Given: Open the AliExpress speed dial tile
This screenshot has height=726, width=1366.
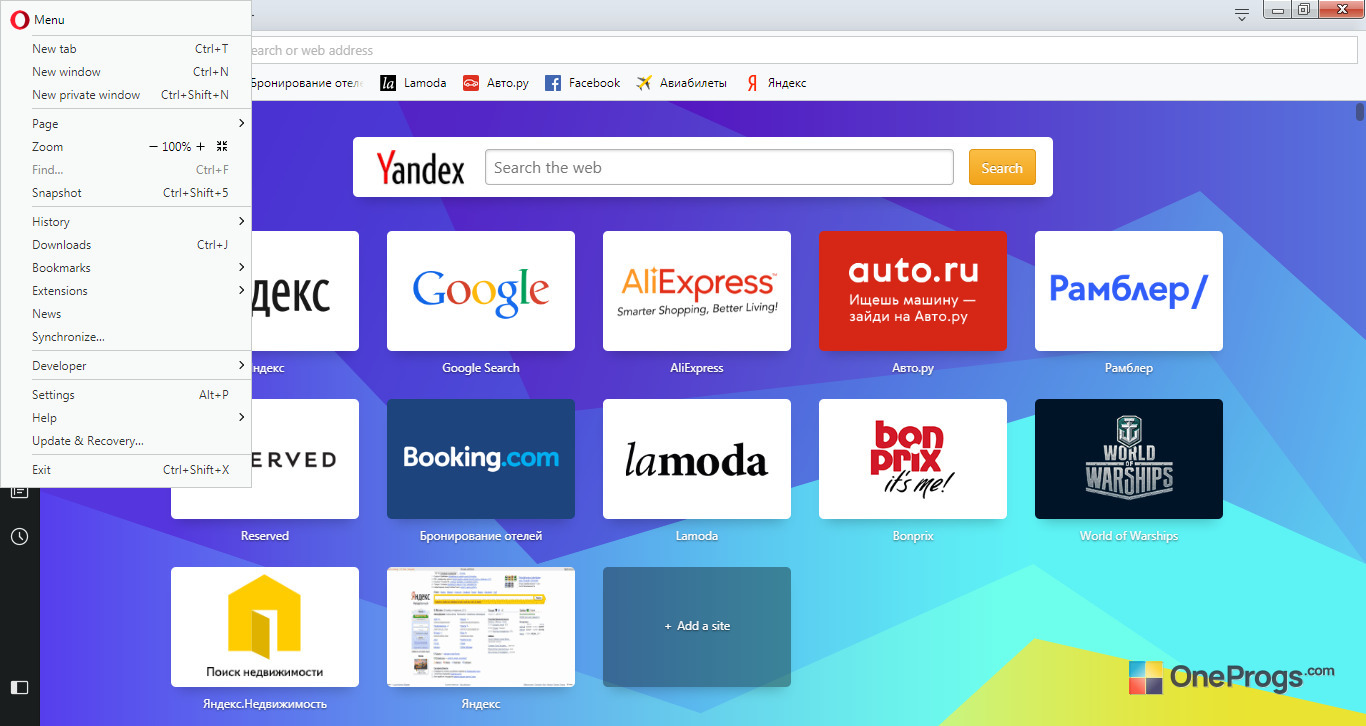Looking at the screenshot, I should pos(697,291).
